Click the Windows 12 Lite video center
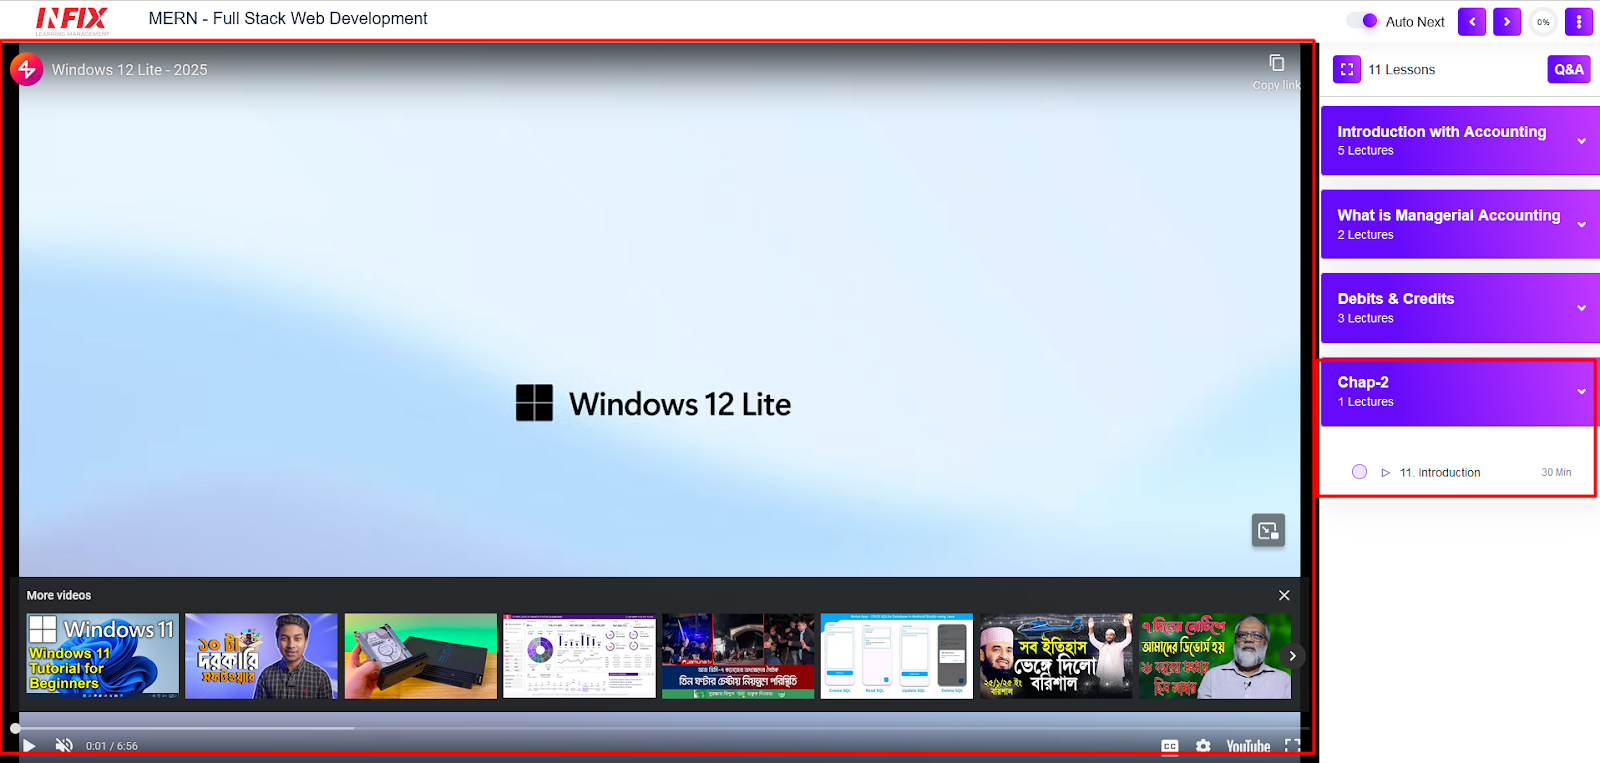 [654, 404]
